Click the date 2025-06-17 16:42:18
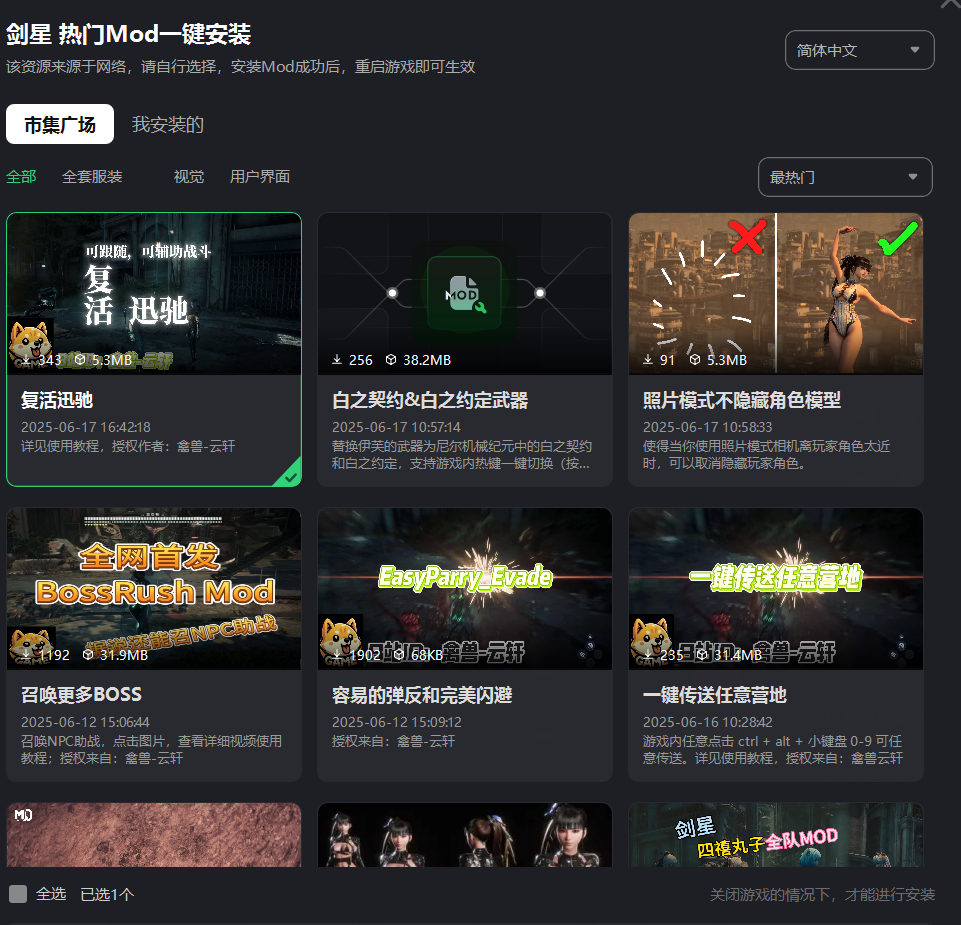 pyautogui.click(x=86, y=427)
